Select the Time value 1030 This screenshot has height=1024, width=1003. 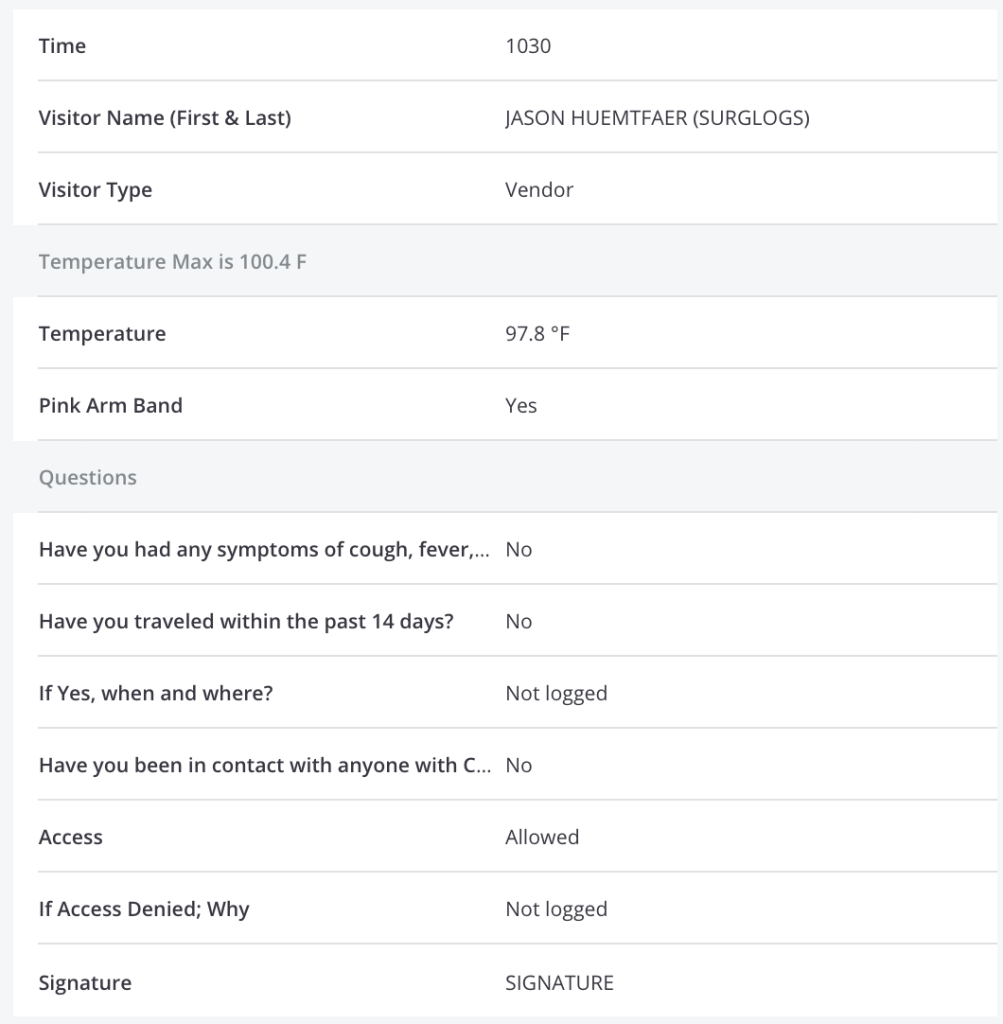[528, 46]
